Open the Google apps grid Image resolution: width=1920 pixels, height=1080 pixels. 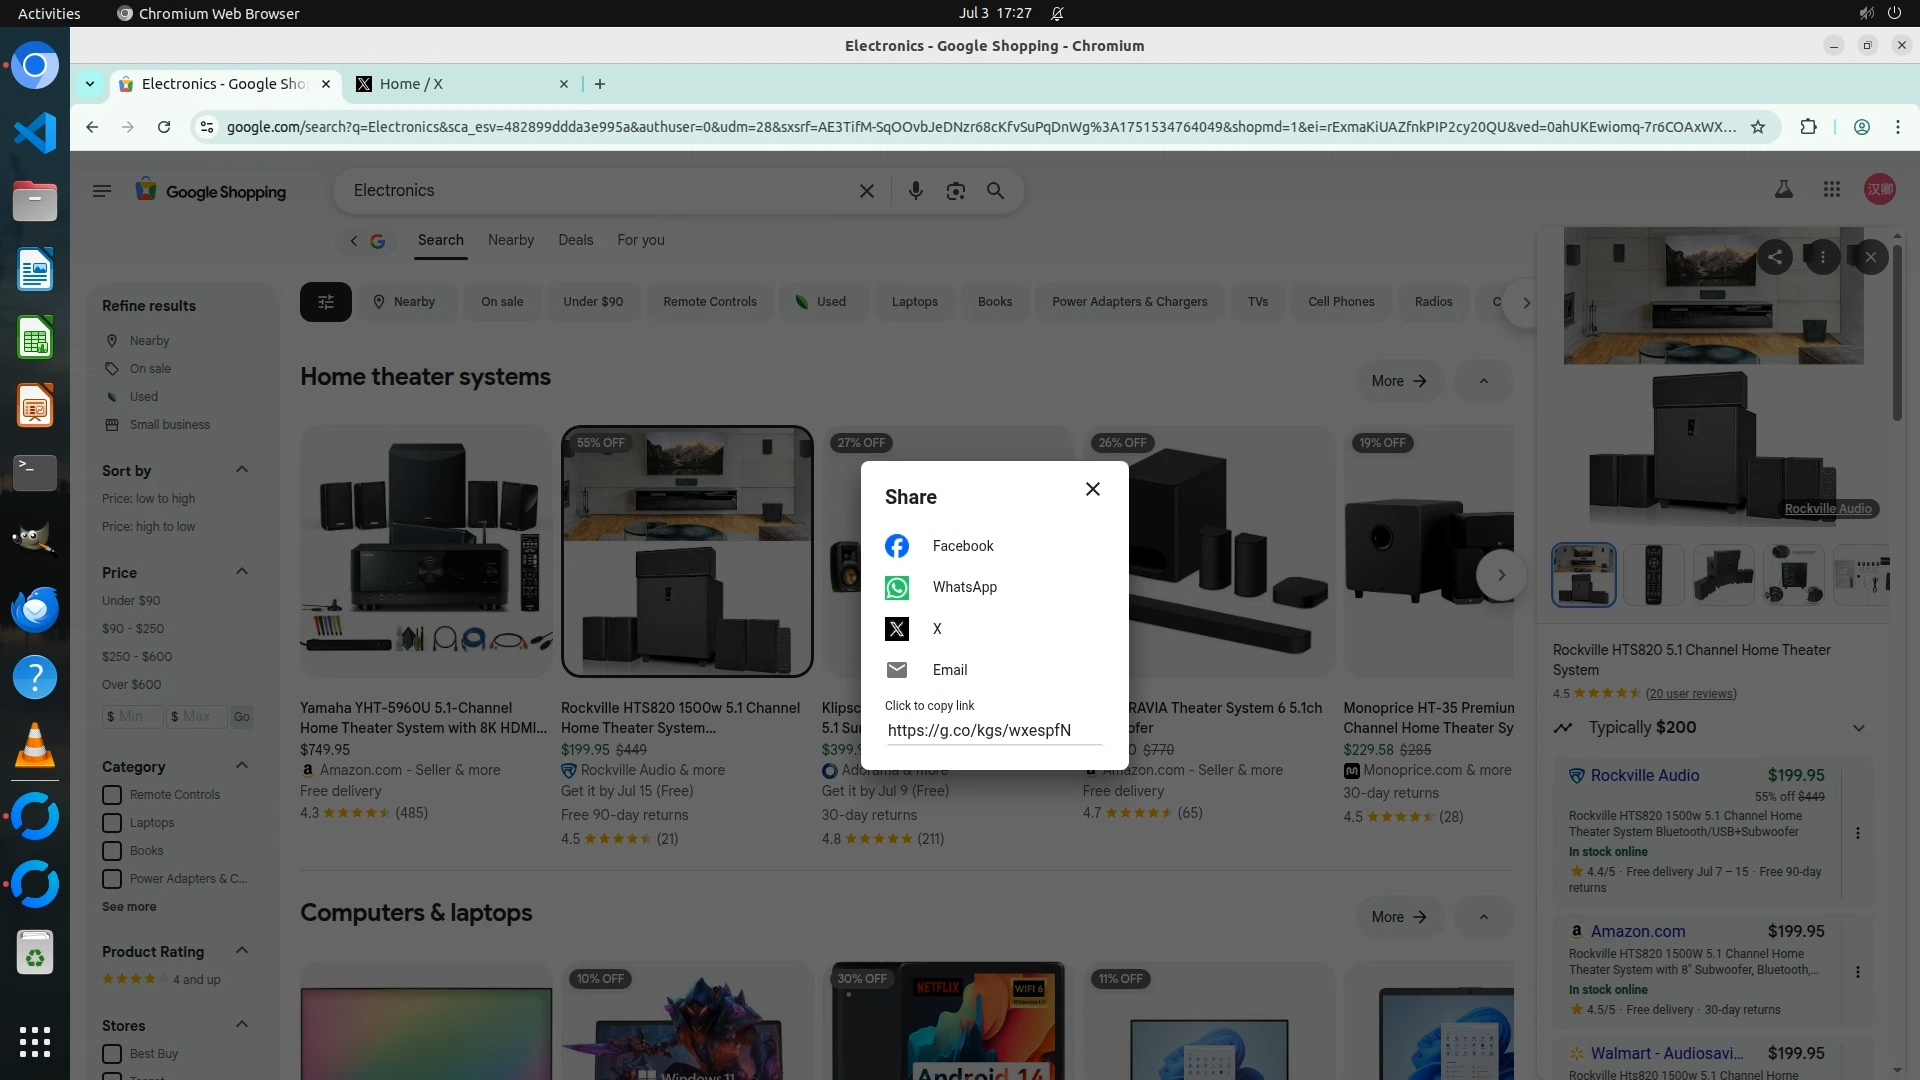pyautogui.click(x=1831, y=190)
